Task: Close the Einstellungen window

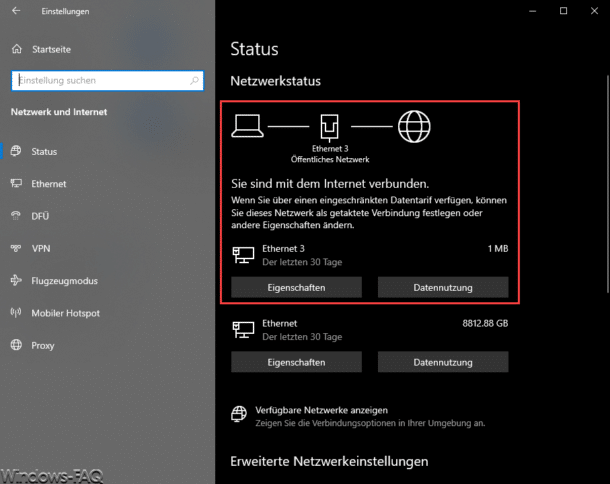Action: [594, 11]
